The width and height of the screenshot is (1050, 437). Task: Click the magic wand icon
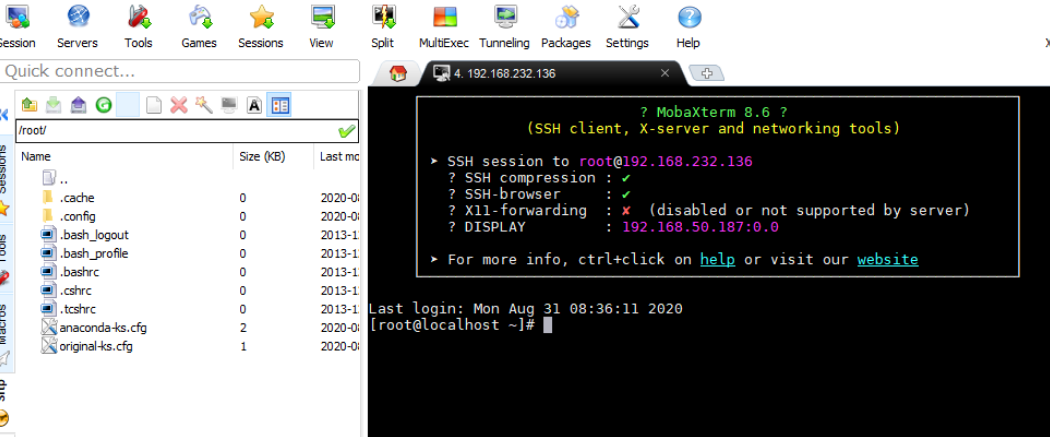204,105
